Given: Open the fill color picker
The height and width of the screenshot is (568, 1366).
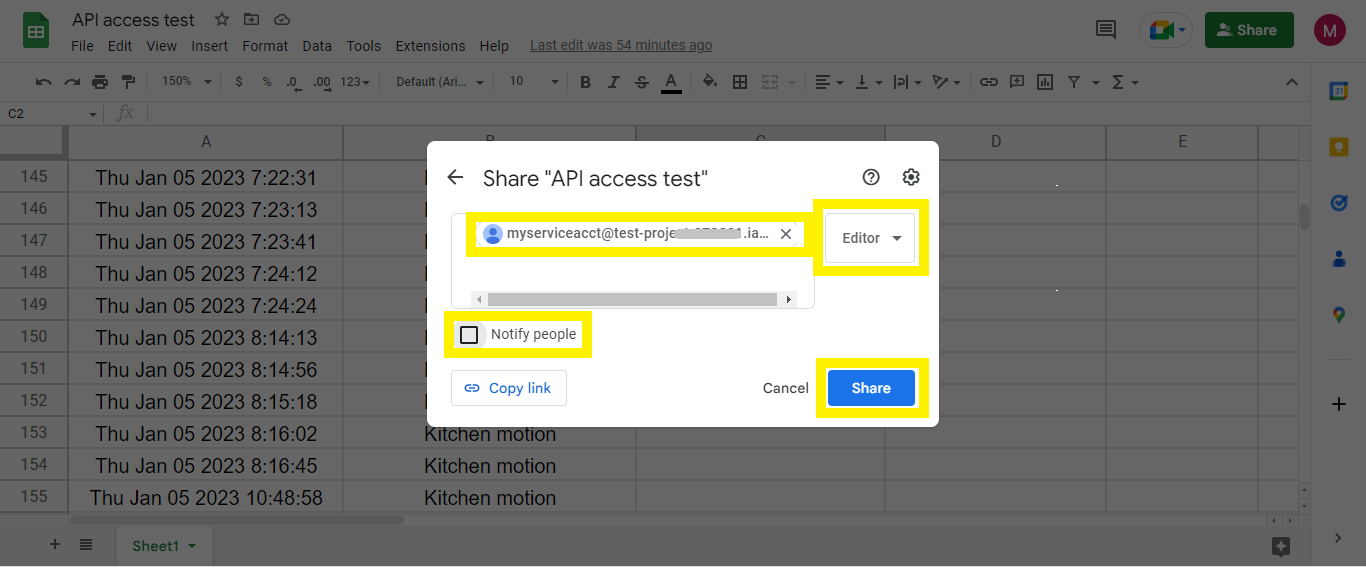Looking at the screenshot, I should tap(710, 82).
